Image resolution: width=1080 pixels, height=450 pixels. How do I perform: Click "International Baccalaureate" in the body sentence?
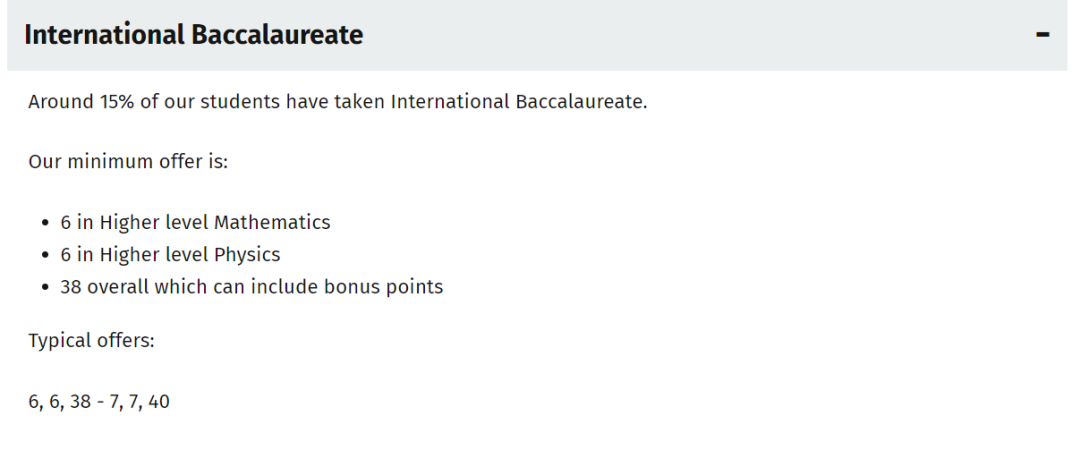click(x=519, y=102)
